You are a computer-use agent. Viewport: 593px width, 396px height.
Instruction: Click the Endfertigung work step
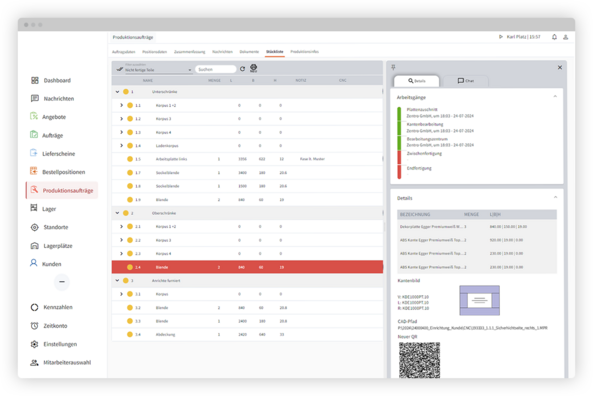tap(419, 168)
